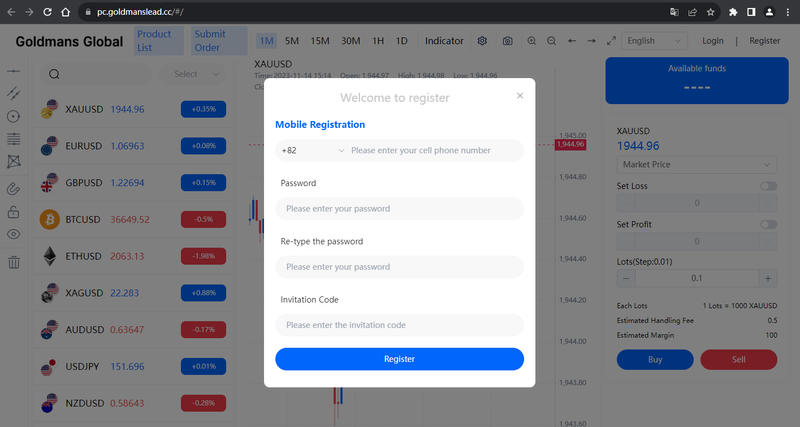Click the browser address bar URL

pos(140,12)
